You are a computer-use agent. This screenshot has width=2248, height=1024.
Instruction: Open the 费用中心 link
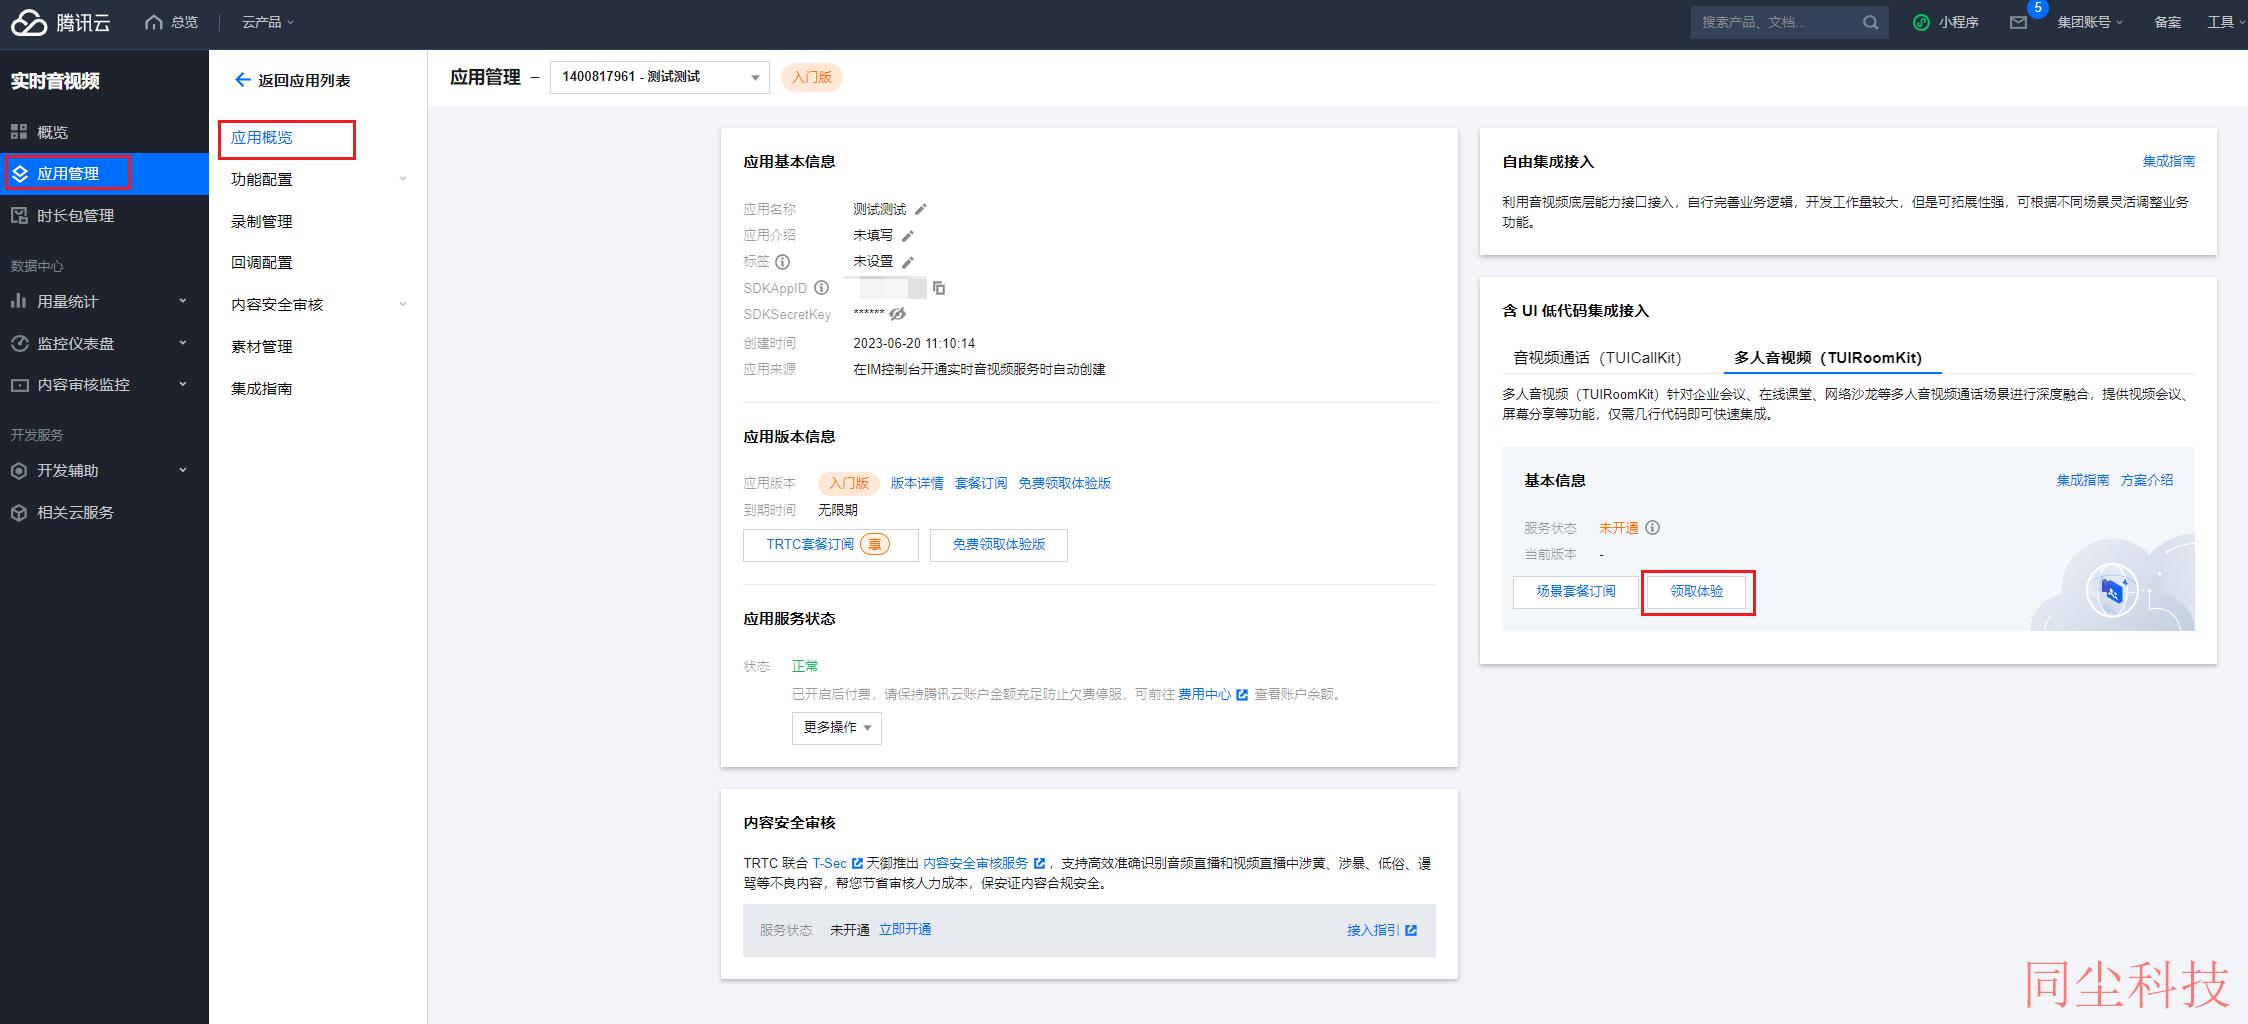tap(1204, 694)
